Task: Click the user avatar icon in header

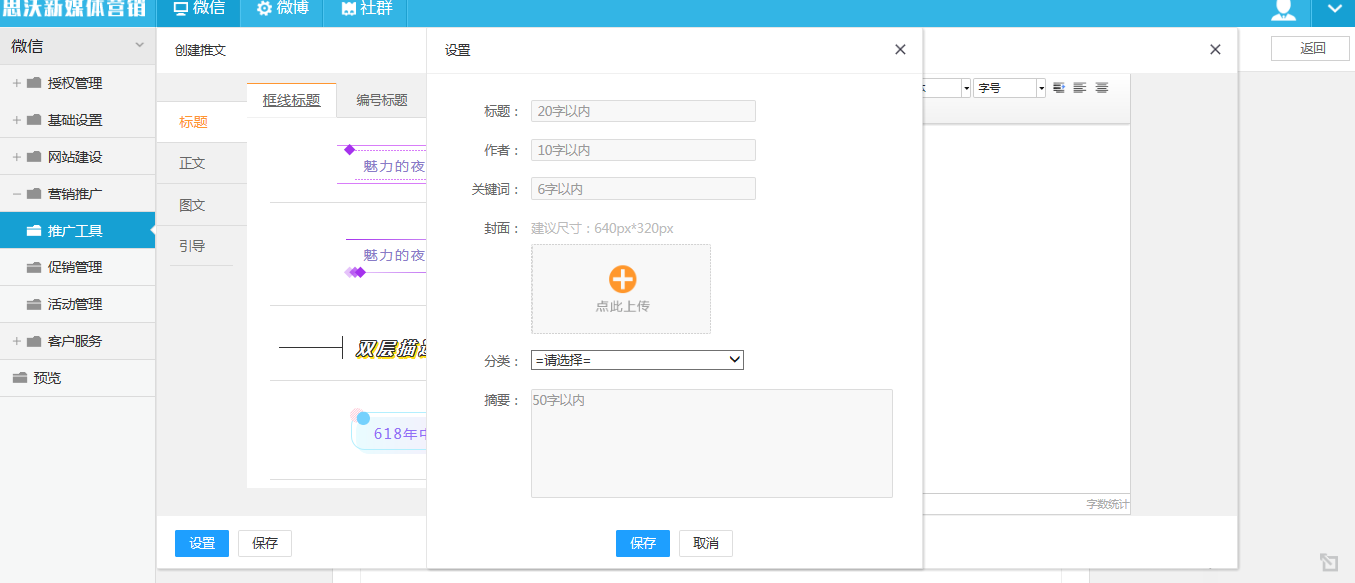Action: pos(1283,12)
